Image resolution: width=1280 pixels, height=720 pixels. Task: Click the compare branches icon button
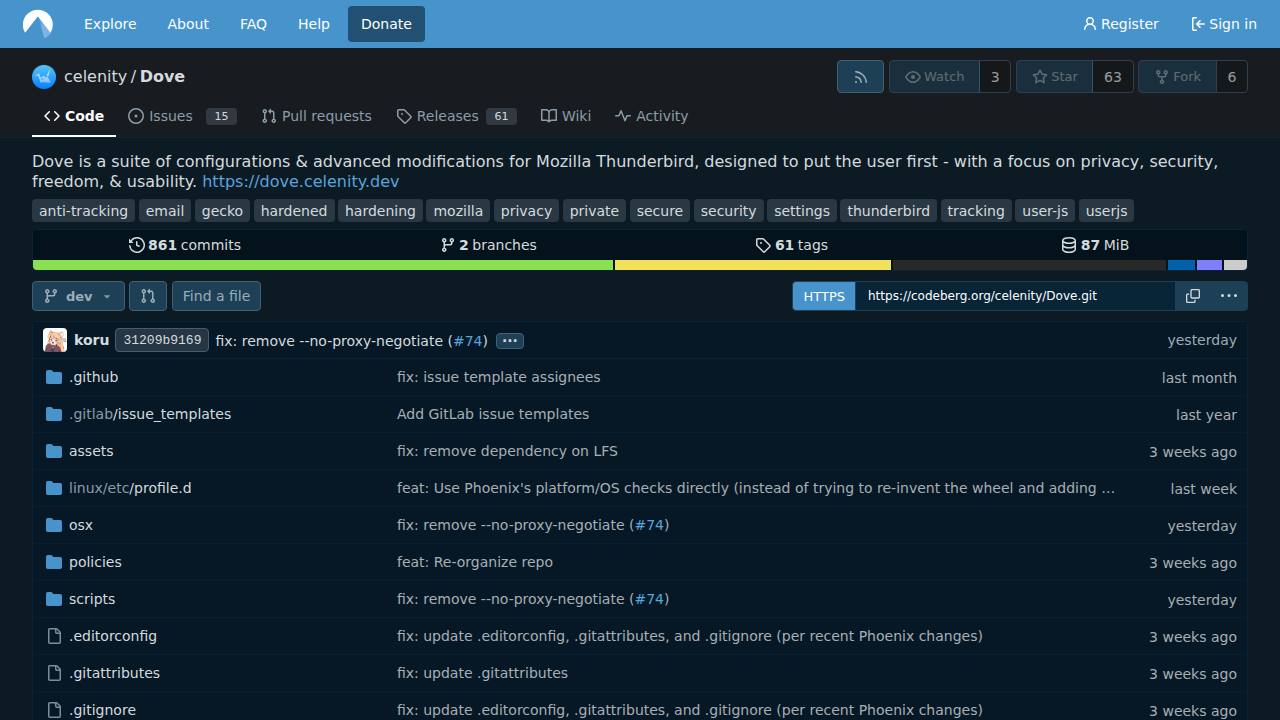(148, 296)
